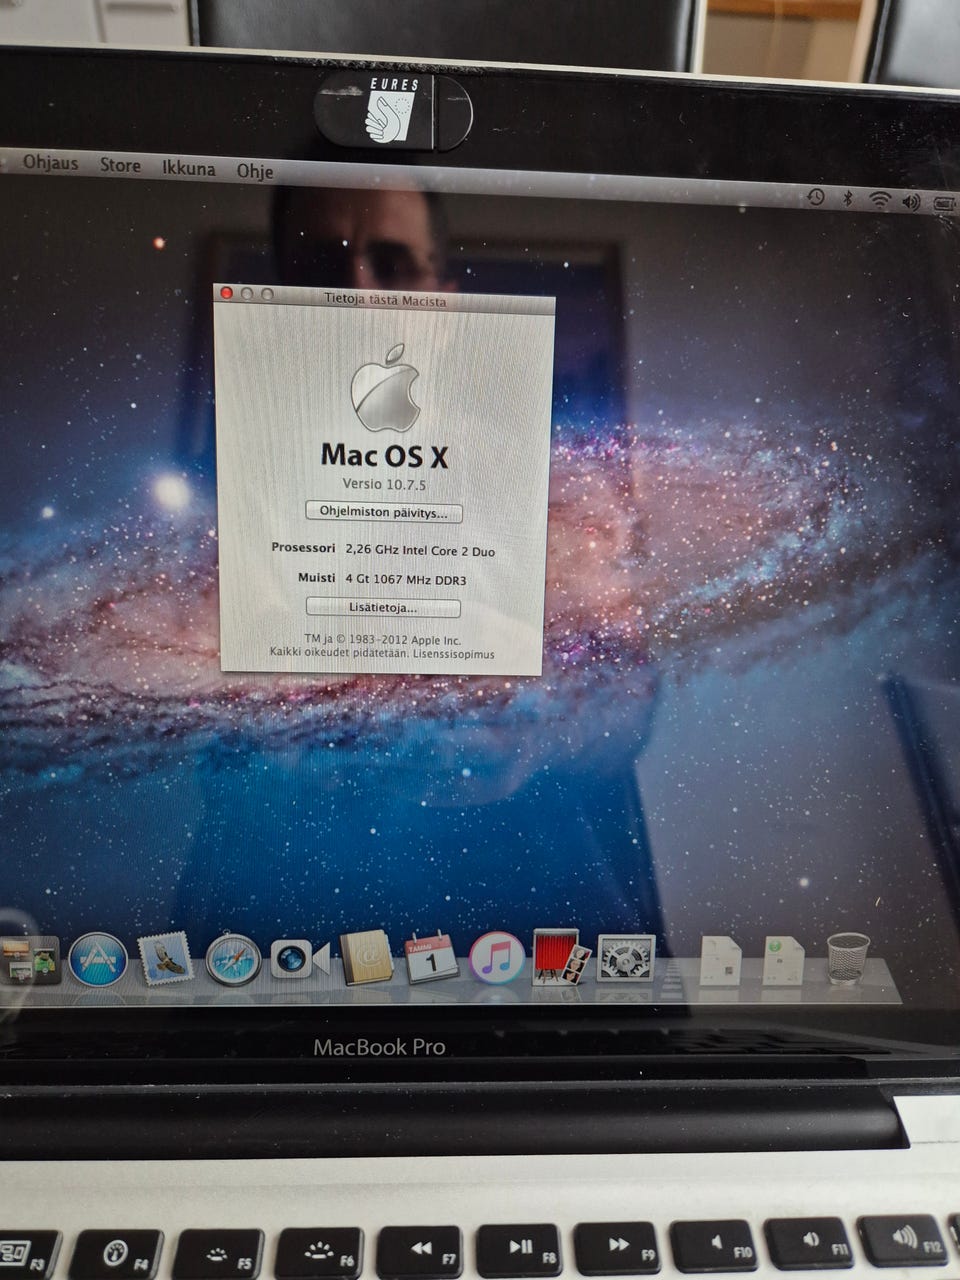Viewport: 960px width, 1280px height.
Task: Click the 2,26 GHz Intel Core 2 Duo value
Action: (420, 551)
